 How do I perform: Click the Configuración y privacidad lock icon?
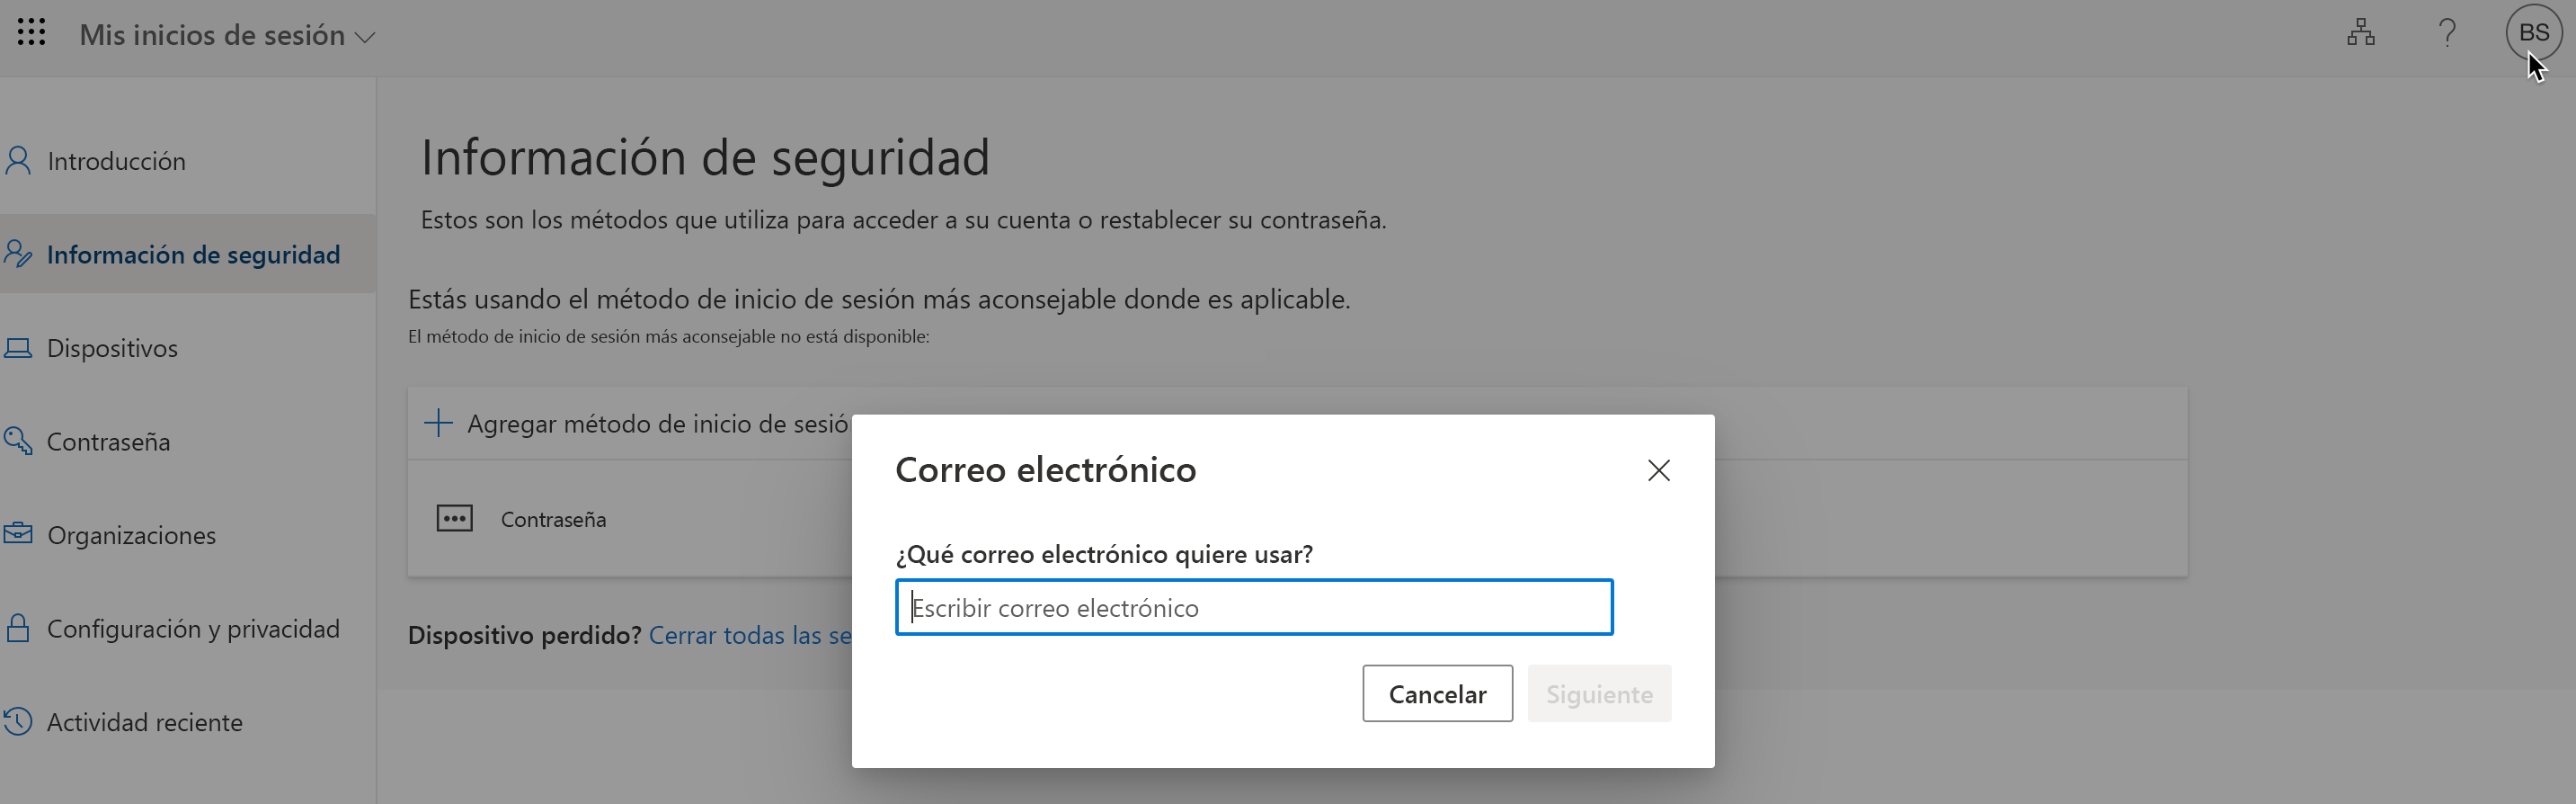pos(18,627)
